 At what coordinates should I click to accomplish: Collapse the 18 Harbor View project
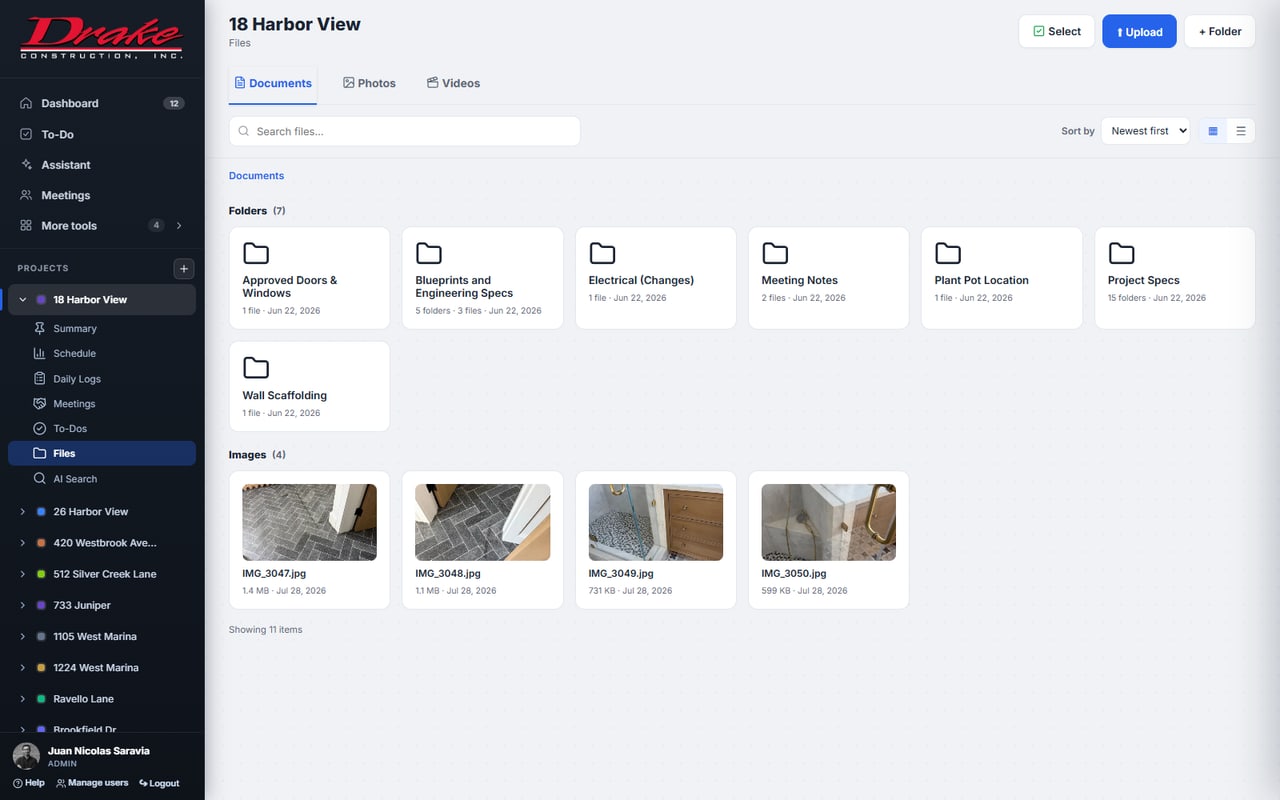pyautogui.click(x=23, y=300)
